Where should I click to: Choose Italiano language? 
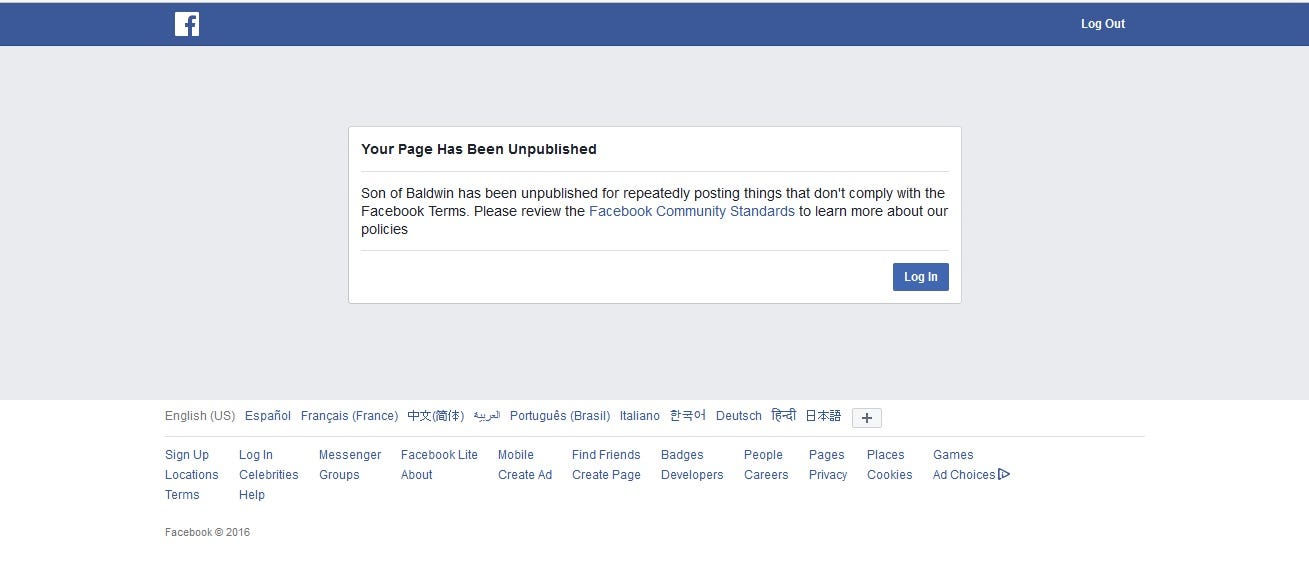tap(640, 416)
